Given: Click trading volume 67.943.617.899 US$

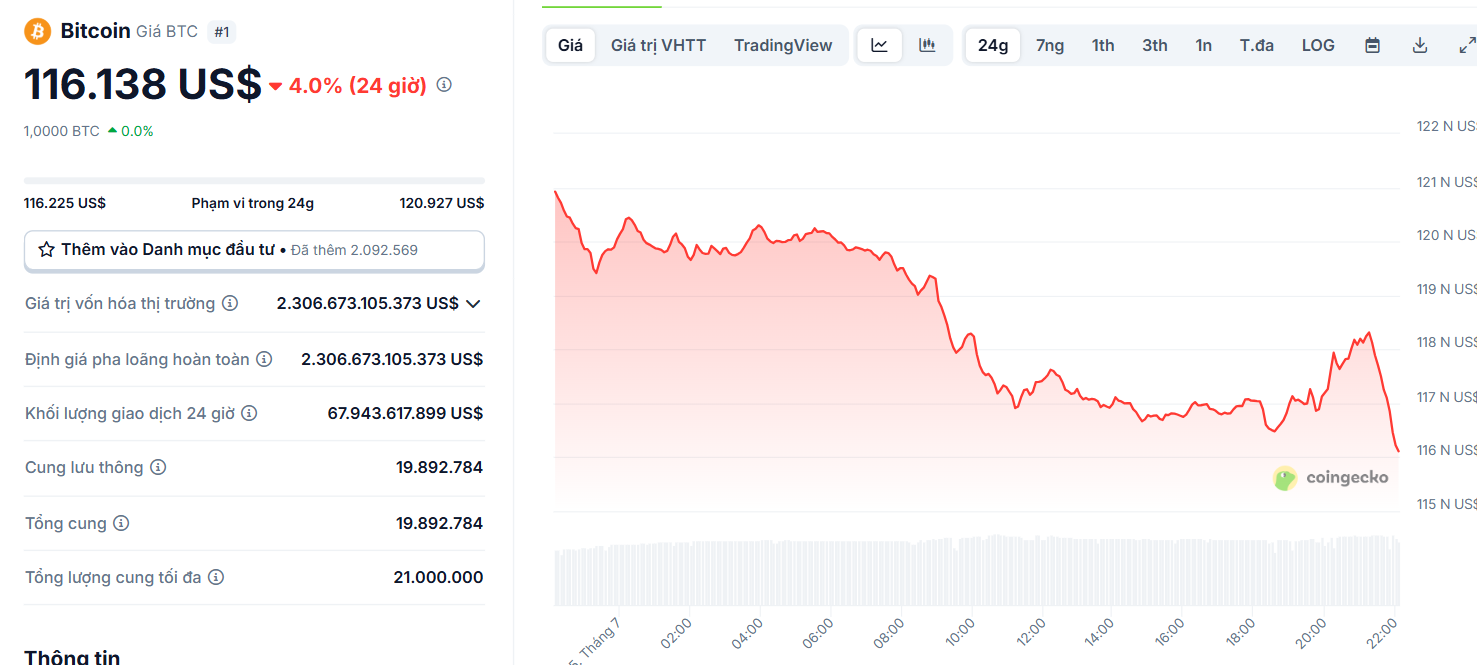Looking at the screenshot, I should 405,413.
